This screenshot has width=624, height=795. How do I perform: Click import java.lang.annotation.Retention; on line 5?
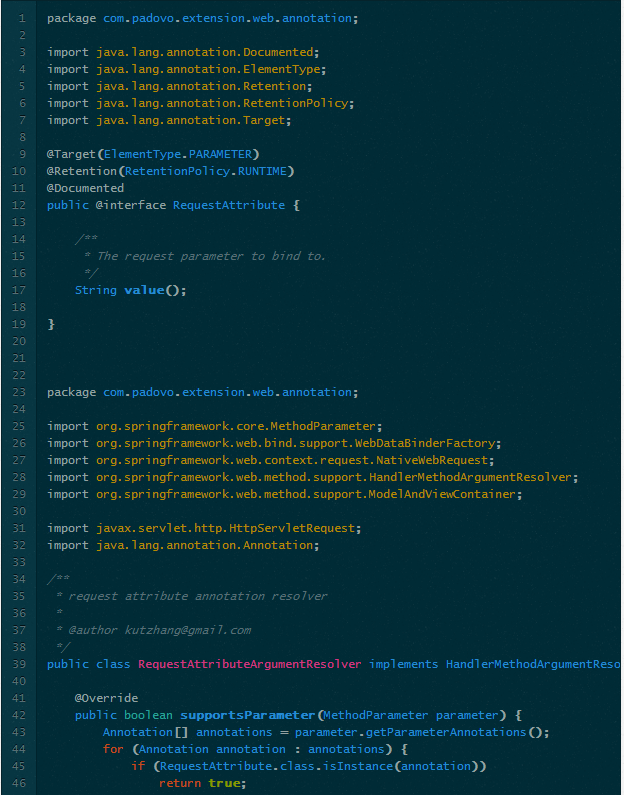click(x=180, y=86)
